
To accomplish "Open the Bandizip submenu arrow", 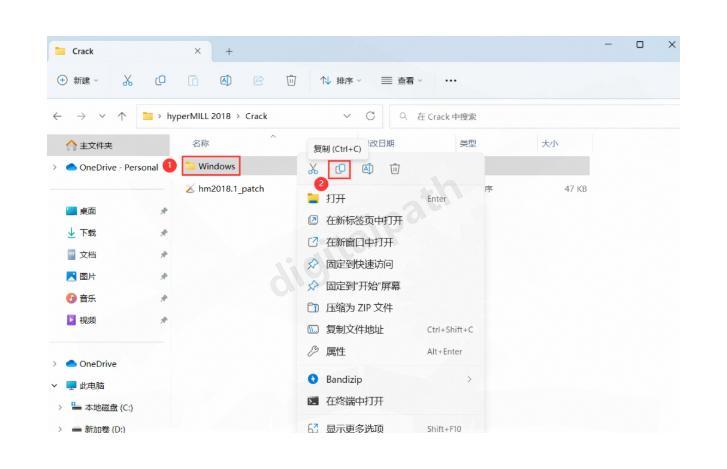I will pos(469,380).
